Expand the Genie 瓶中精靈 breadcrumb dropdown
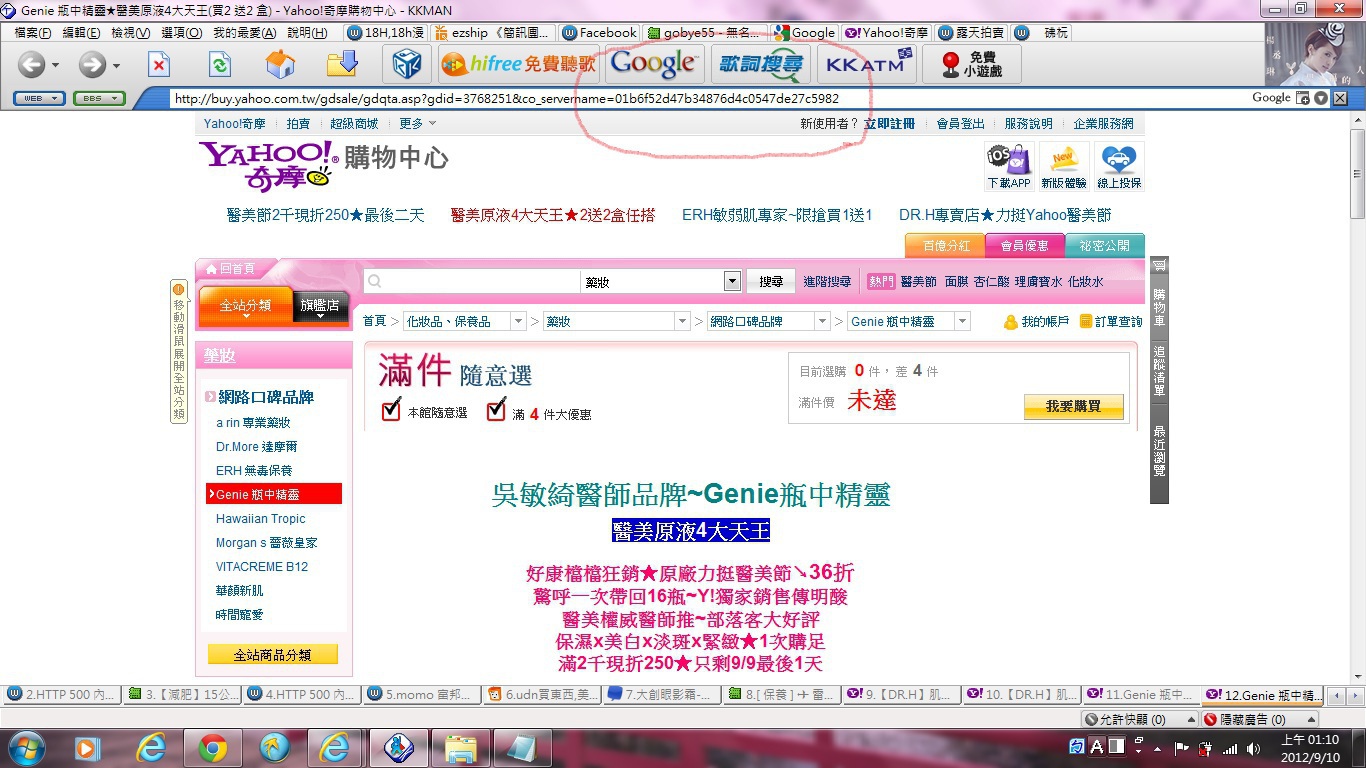Viewport: 1366px width, 768px height. [x=962, y=321]
